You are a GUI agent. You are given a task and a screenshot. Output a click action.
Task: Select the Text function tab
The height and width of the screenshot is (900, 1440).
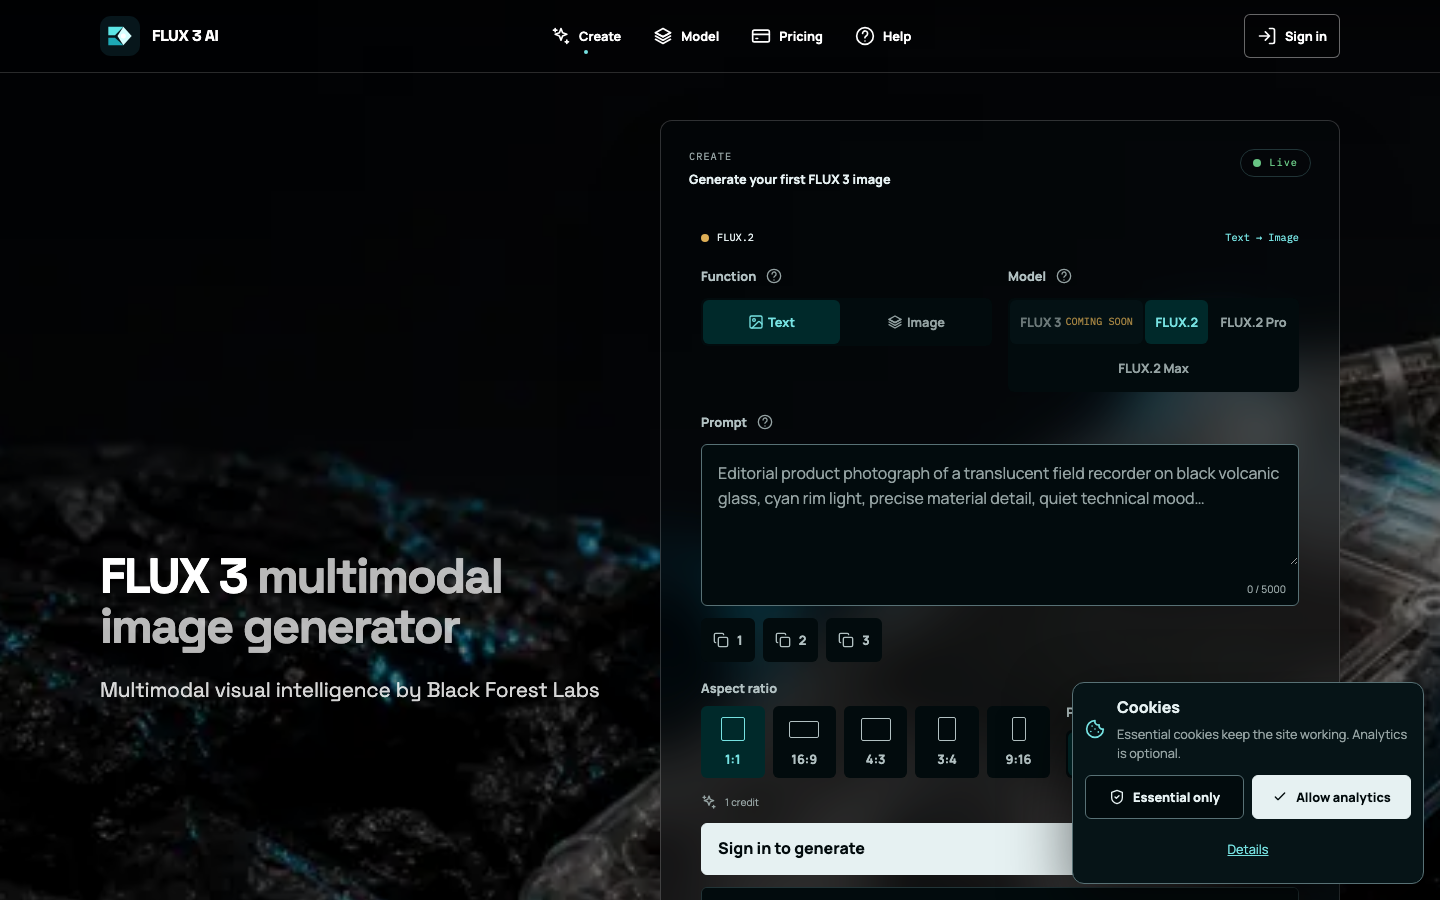pyautogui.click(x=771, y=322)
